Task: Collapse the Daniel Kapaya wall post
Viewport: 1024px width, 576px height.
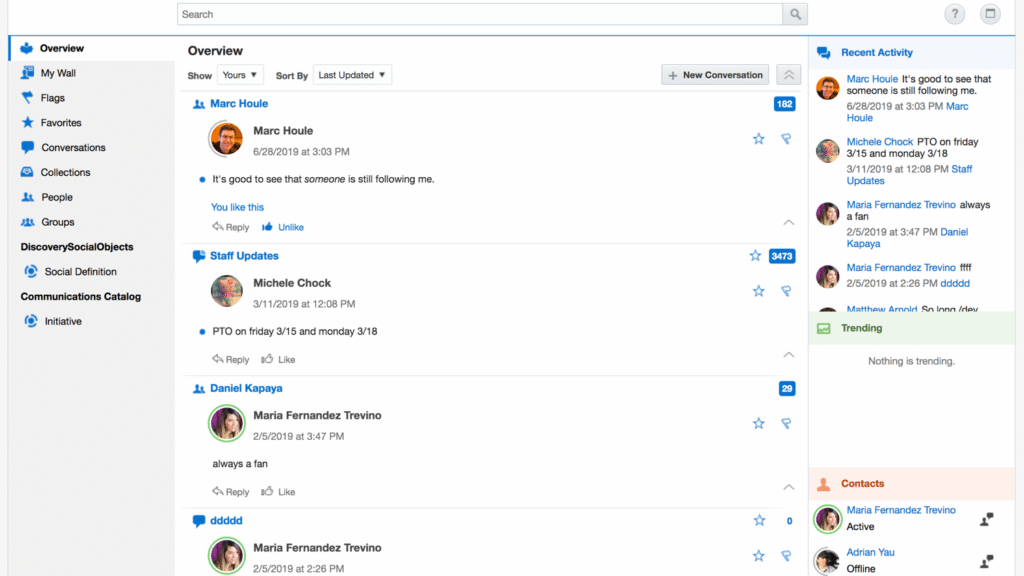Action: coord(789,488)
